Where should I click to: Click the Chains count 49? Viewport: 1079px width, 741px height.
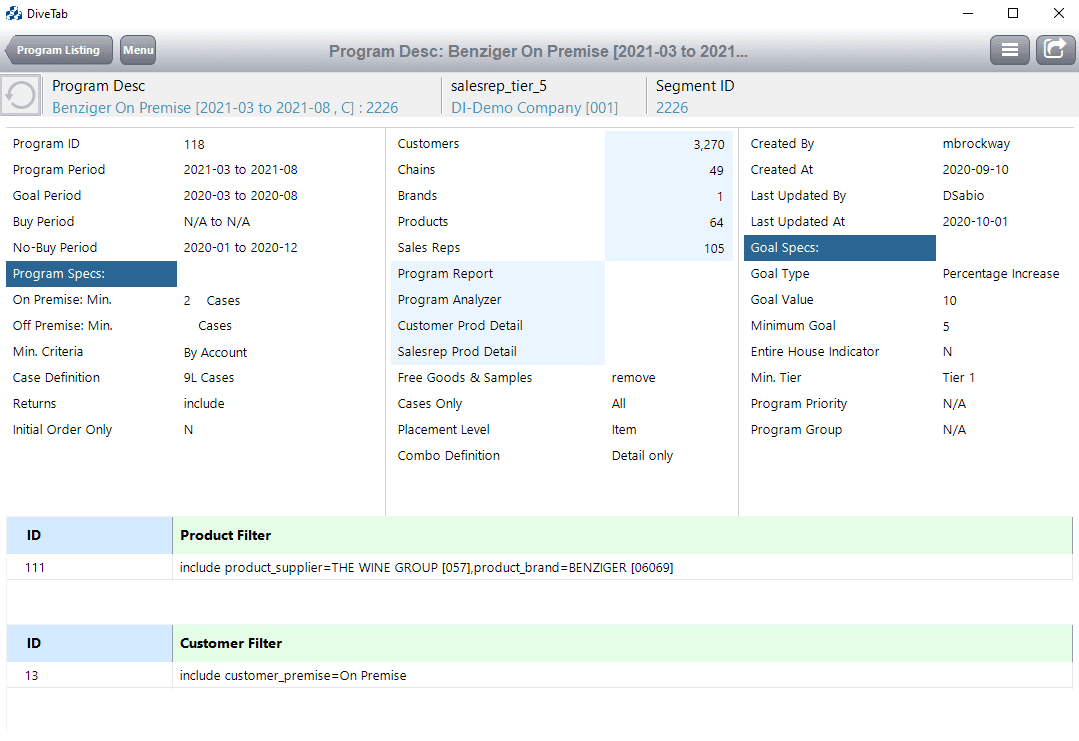(716, 171)
